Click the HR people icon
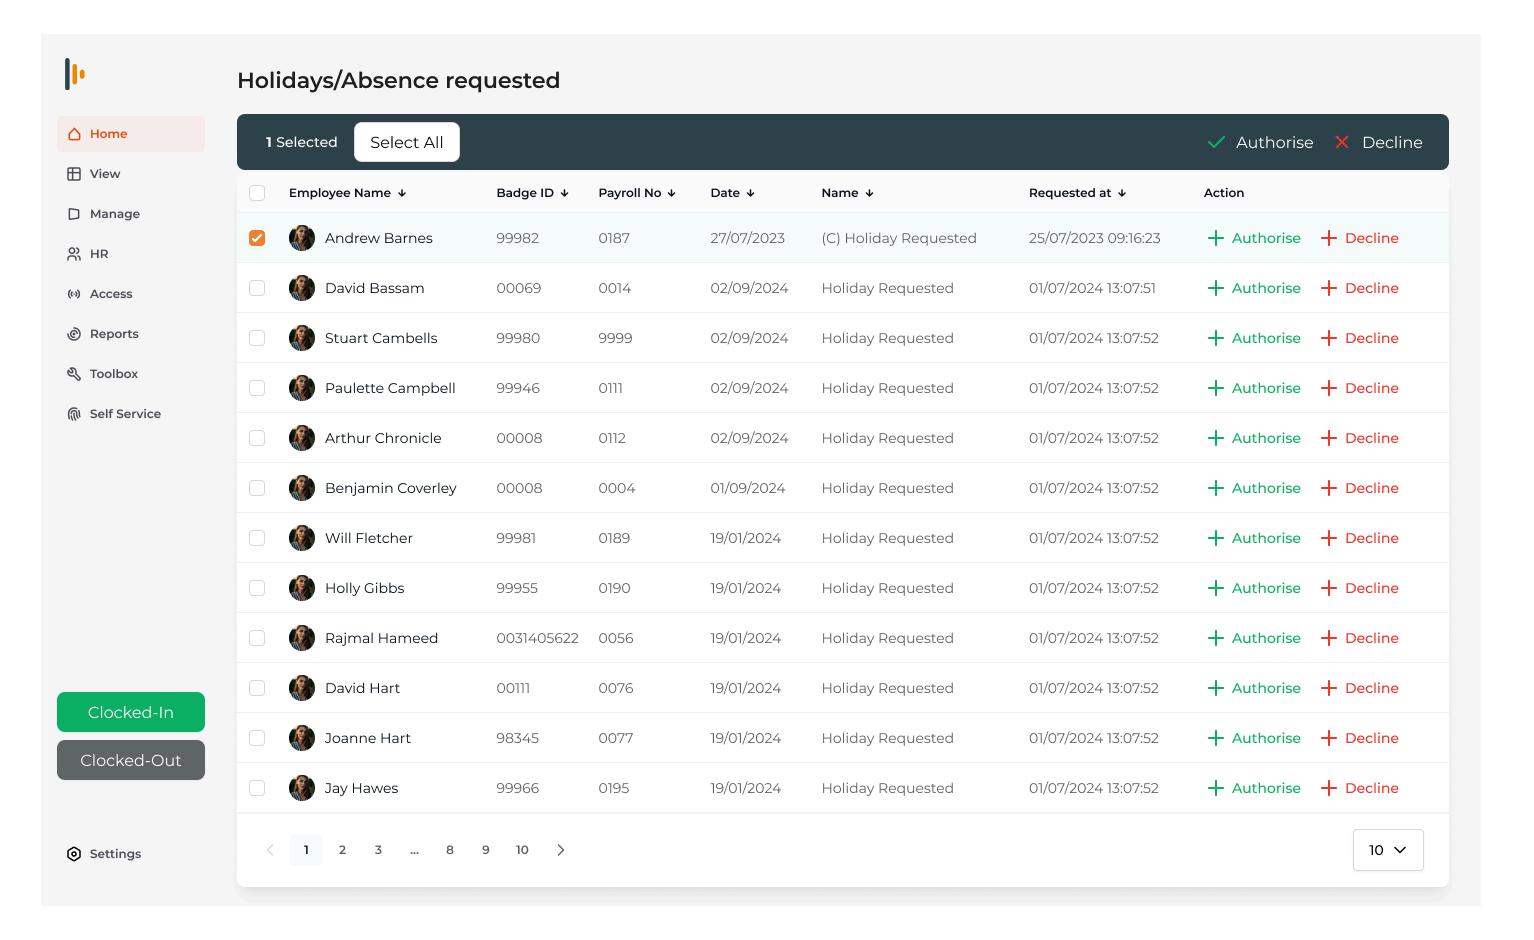 pyautogui.click(x=74, y=254)
